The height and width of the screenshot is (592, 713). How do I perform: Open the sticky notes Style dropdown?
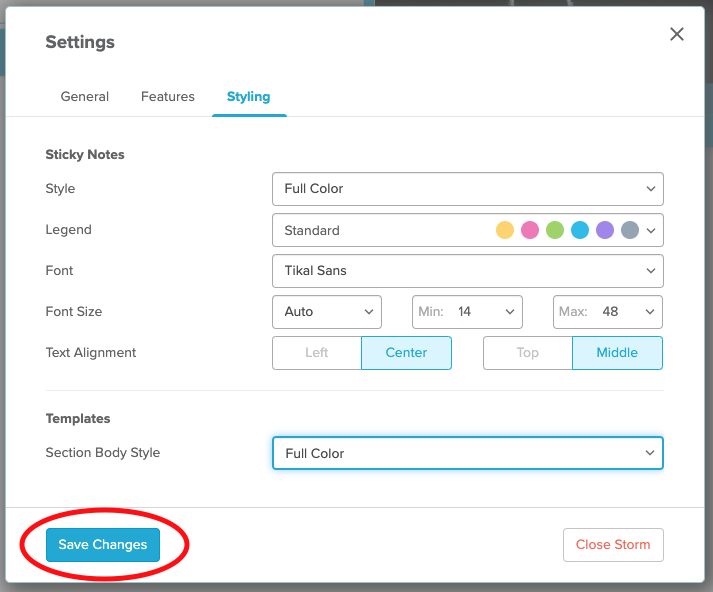pyautogui.click(x=467, y=189)
